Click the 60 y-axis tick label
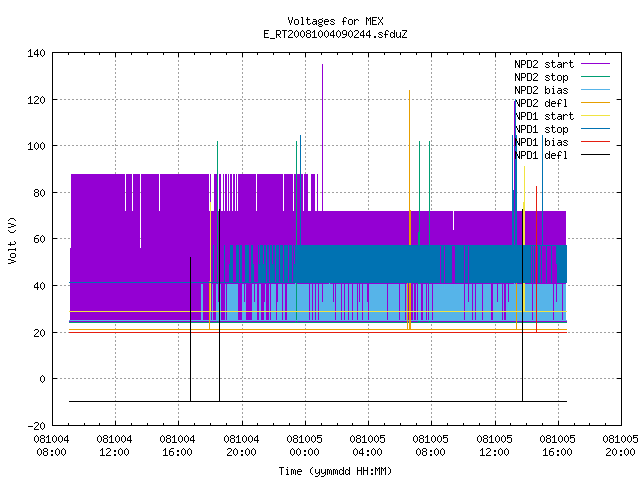Image resolution: width=640 pixels, height=480 pixels. [39, 239]
